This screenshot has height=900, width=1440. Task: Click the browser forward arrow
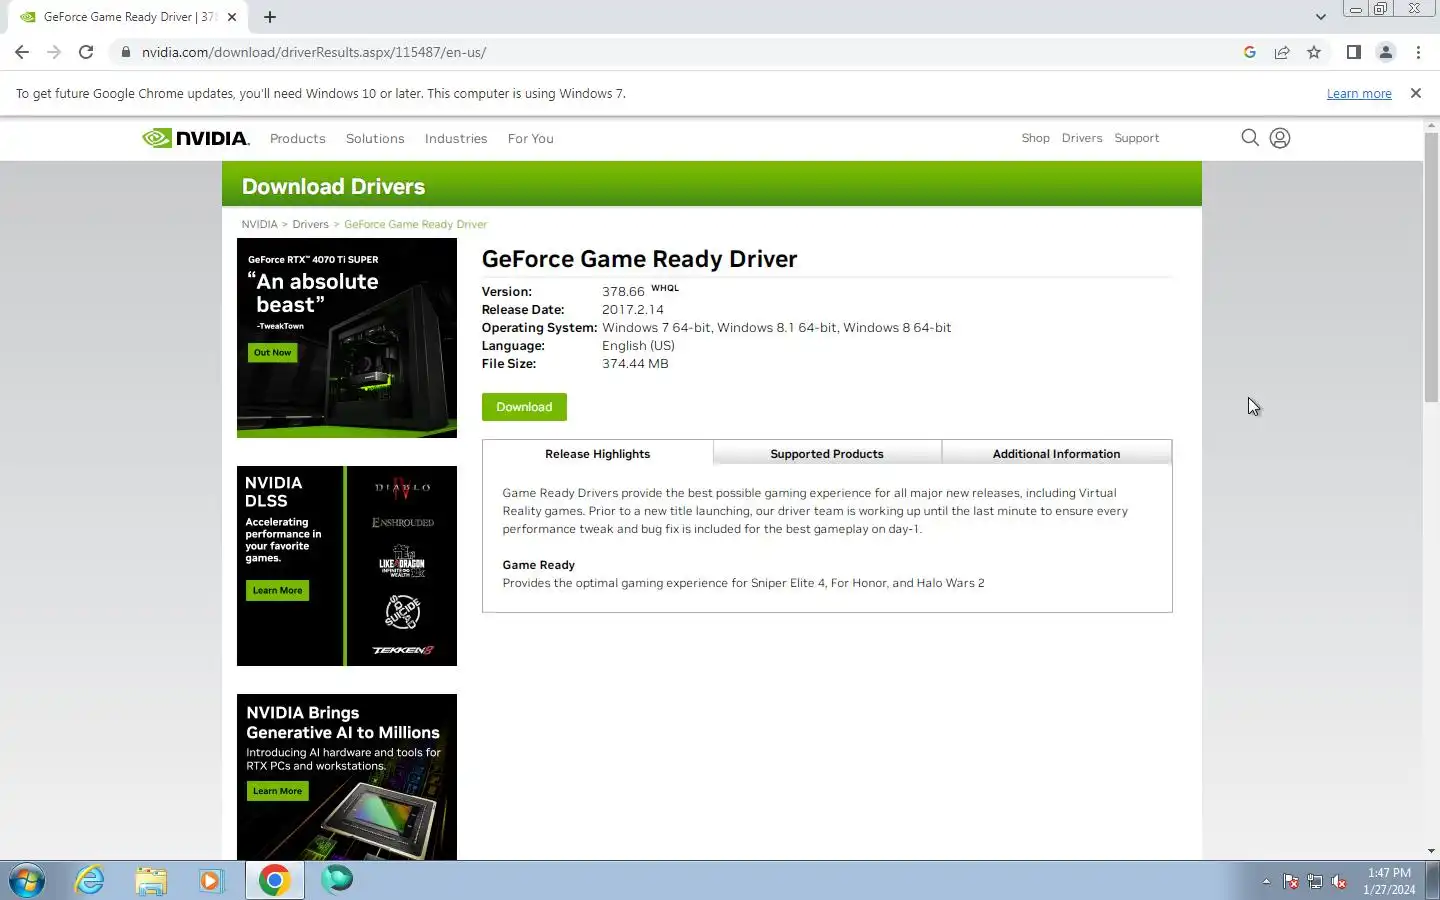pyautogui.click(x=54, y=52)
